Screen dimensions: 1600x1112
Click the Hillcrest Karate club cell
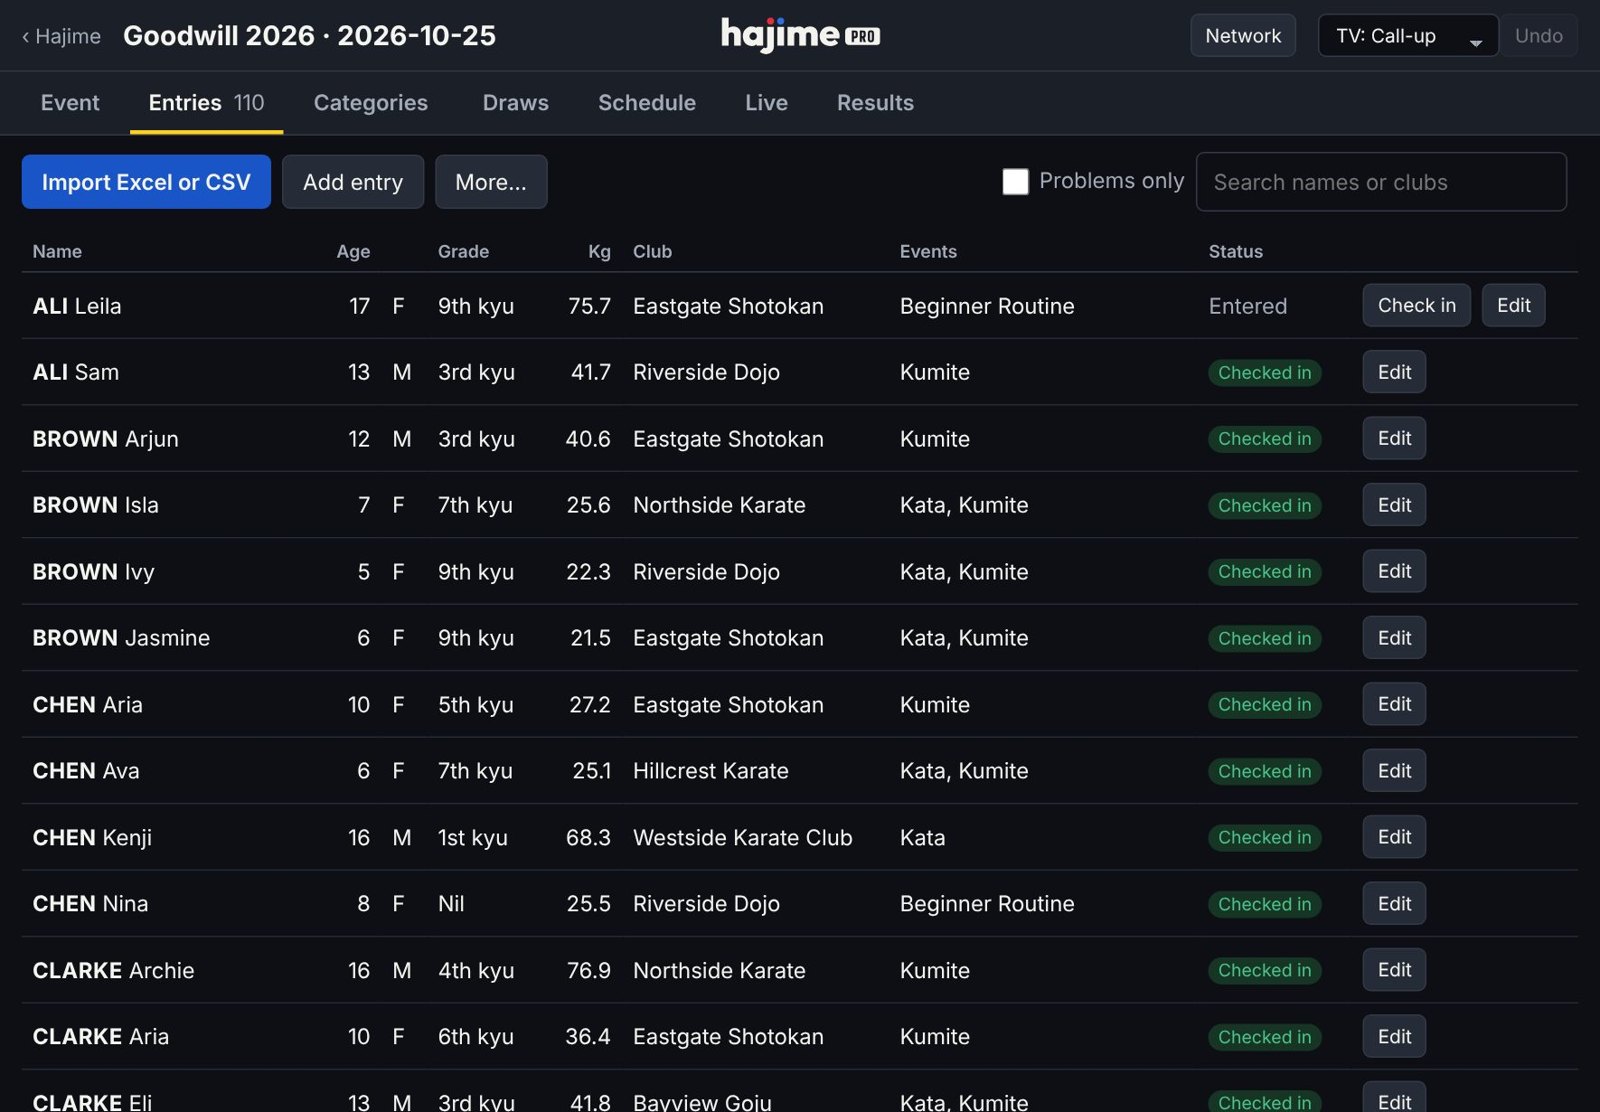coord(711,771)
